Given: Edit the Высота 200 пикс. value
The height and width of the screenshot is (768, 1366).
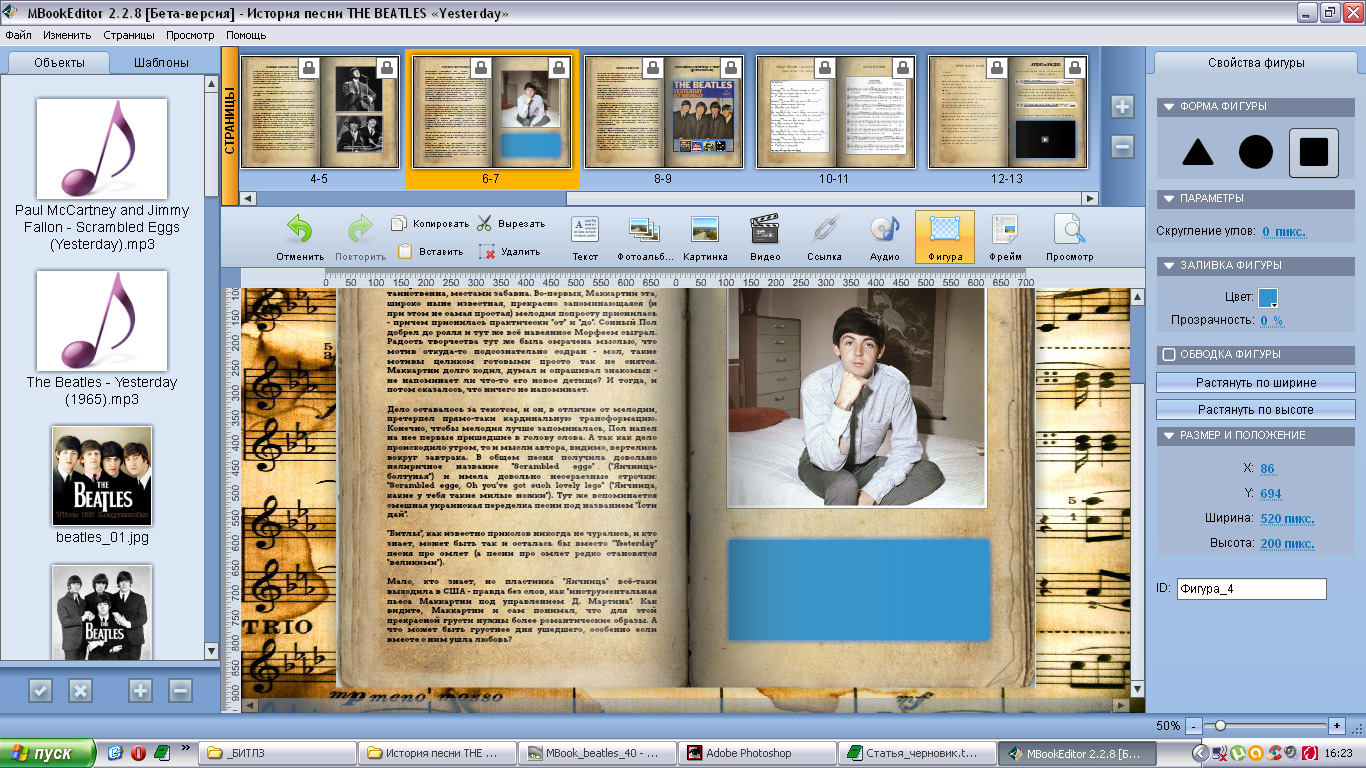Looking at the screenshot, I should [x=1287, y=544].
